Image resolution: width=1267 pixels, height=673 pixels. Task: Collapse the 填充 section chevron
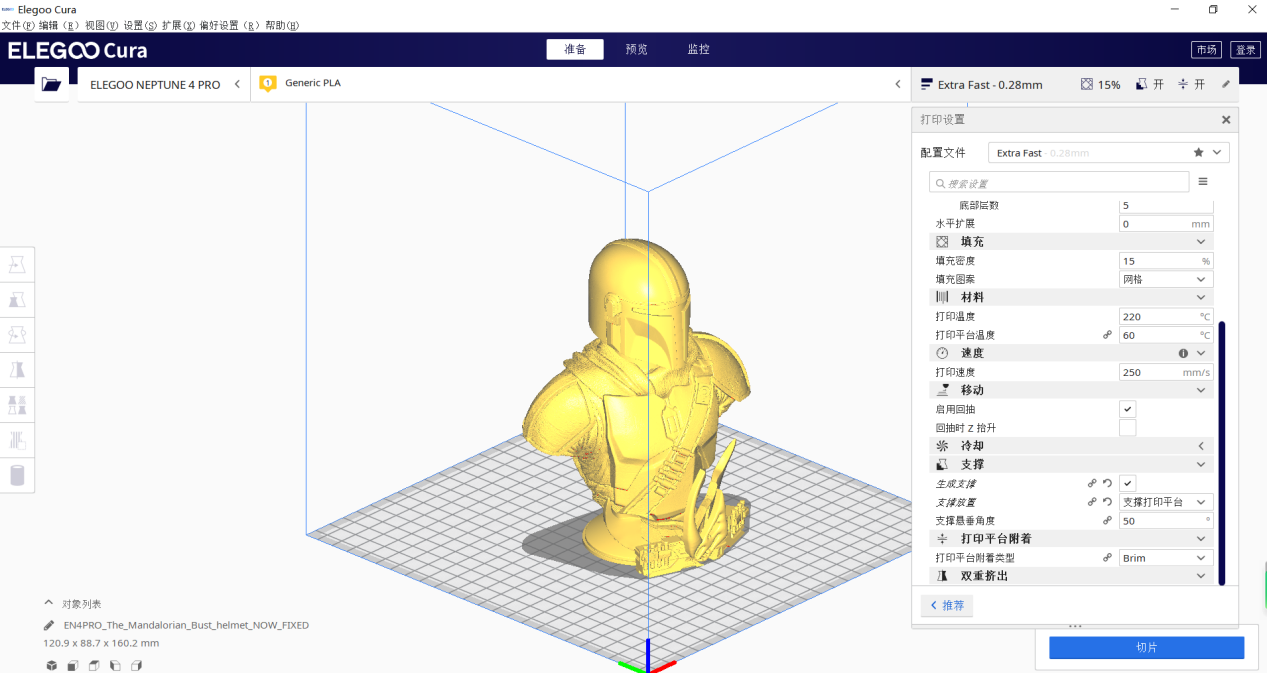[1201, 242]
